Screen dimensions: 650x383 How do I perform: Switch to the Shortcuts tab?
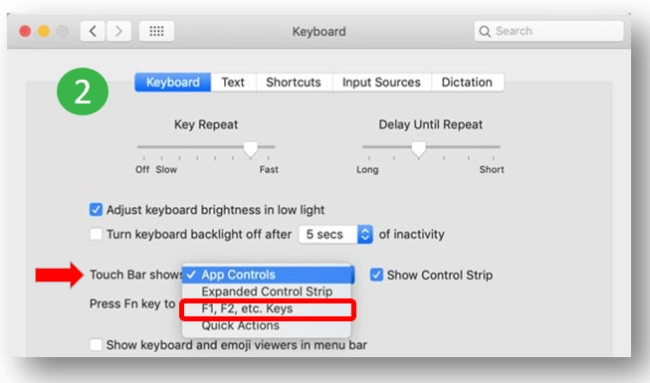click(x=293, y=82)
